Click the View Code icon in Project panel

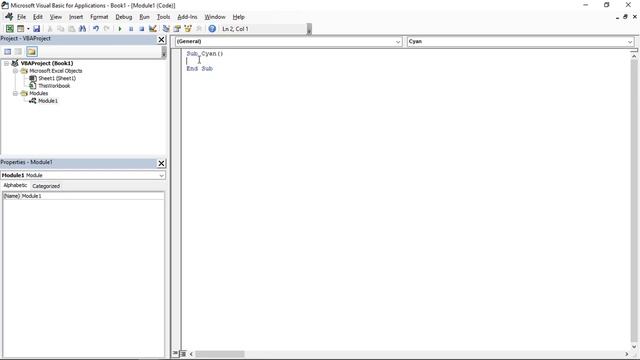8,51
